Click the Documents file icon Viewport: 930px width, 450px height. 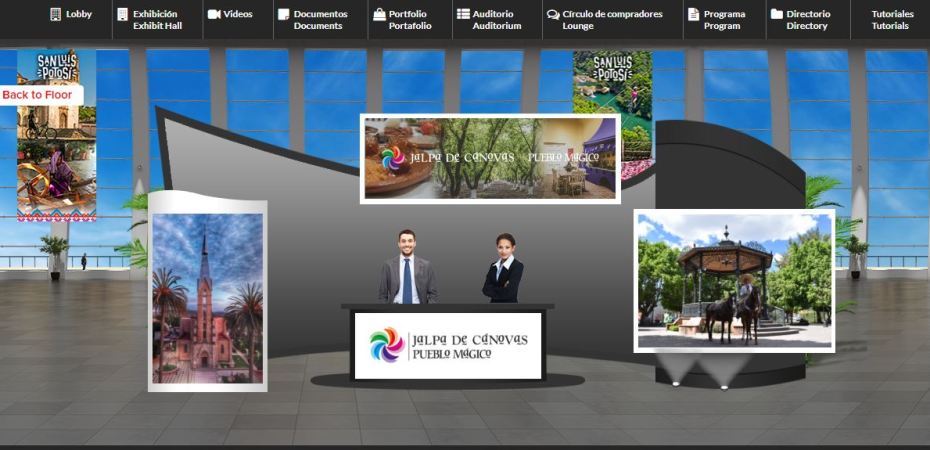[283, 15]
